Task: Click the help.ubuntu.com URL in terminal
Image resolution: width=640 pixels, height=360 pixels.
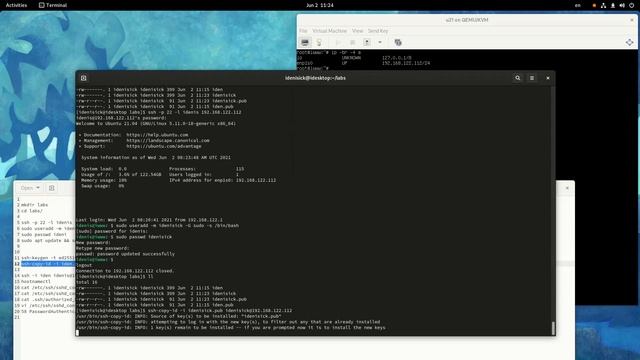Action: pyautogui.click(x=157, y=135)
